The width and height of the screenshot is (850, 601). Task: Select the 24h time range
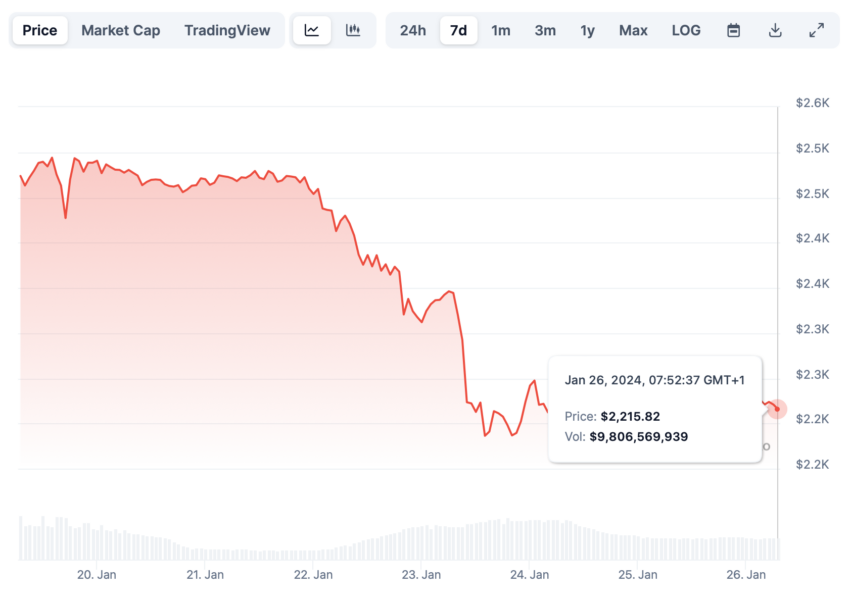click(413, 30)
